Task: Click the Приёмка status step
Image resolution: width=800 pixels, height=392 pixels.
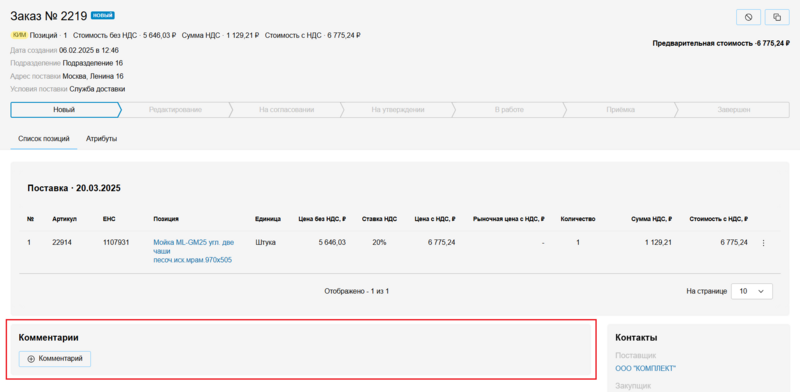Action: click(x=620, y=110)
